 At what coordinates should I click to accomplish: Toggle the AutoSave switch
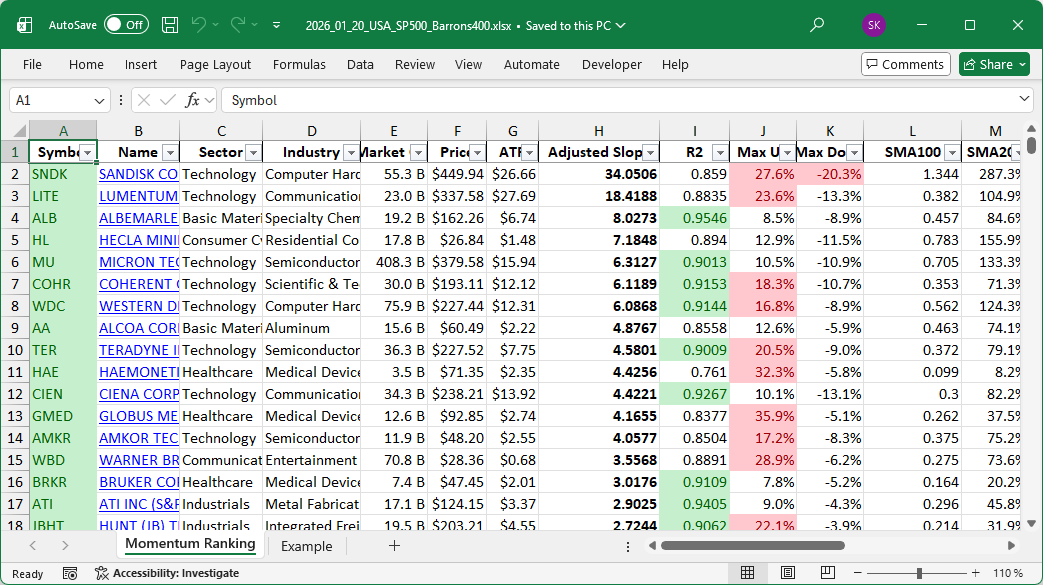click(126, 25)
